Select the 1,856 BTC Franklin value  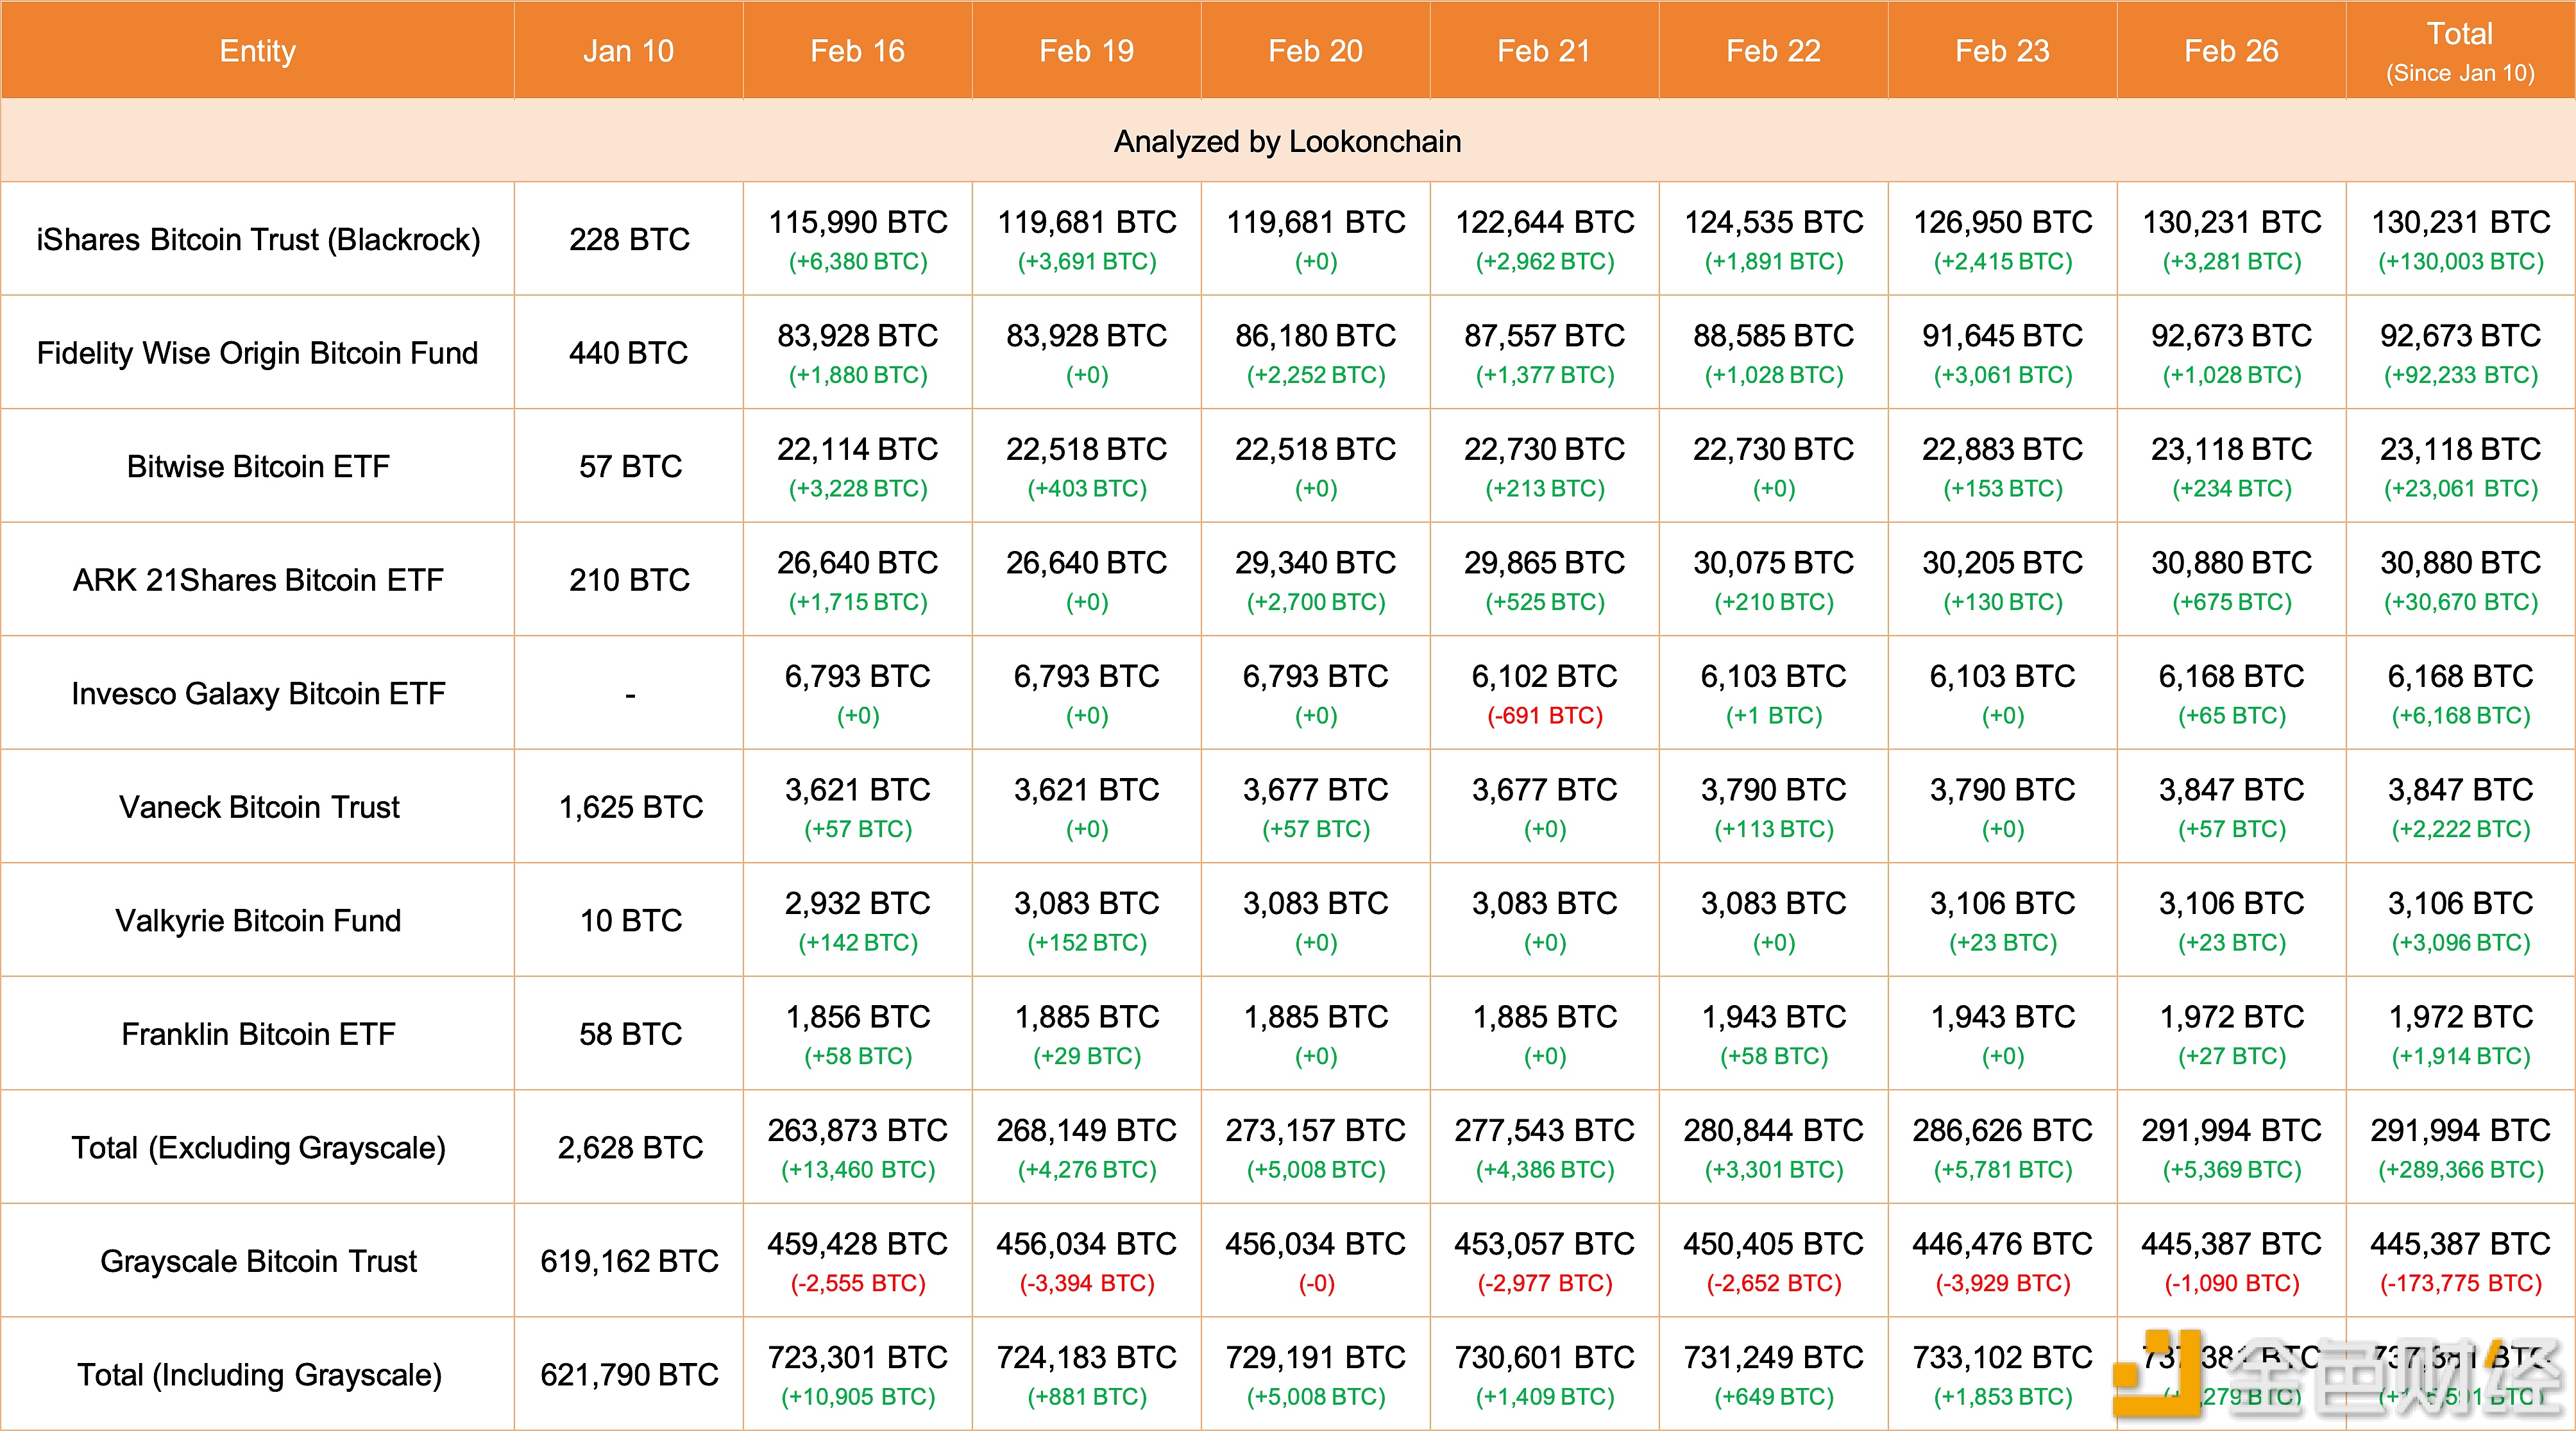pos(858,1017)
